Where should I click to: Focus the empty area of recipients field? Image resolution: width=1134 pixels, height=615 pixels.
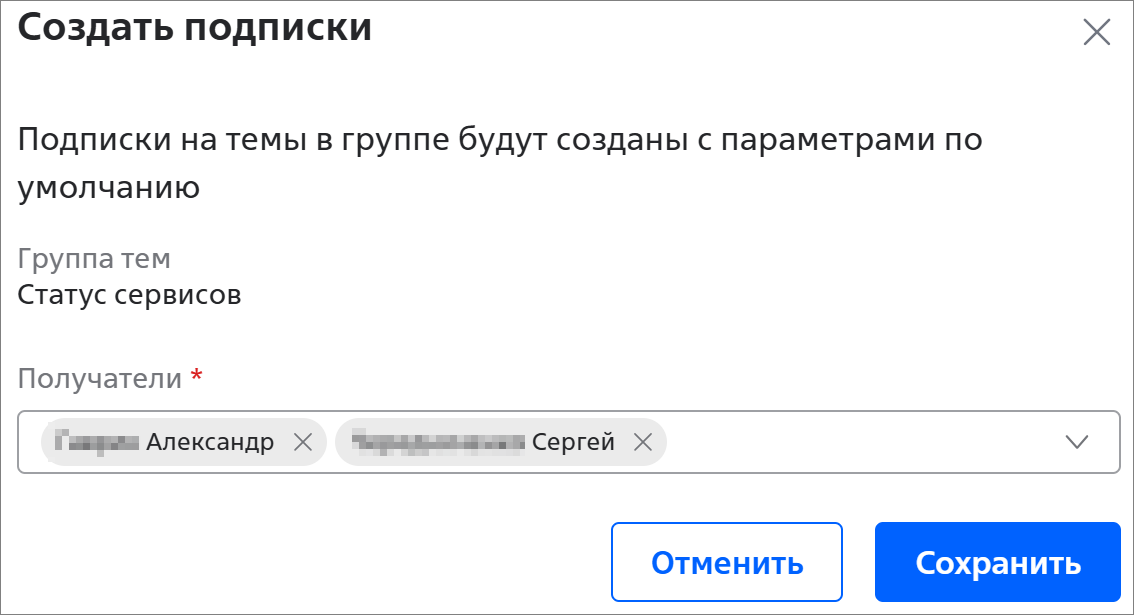[861, 442]
